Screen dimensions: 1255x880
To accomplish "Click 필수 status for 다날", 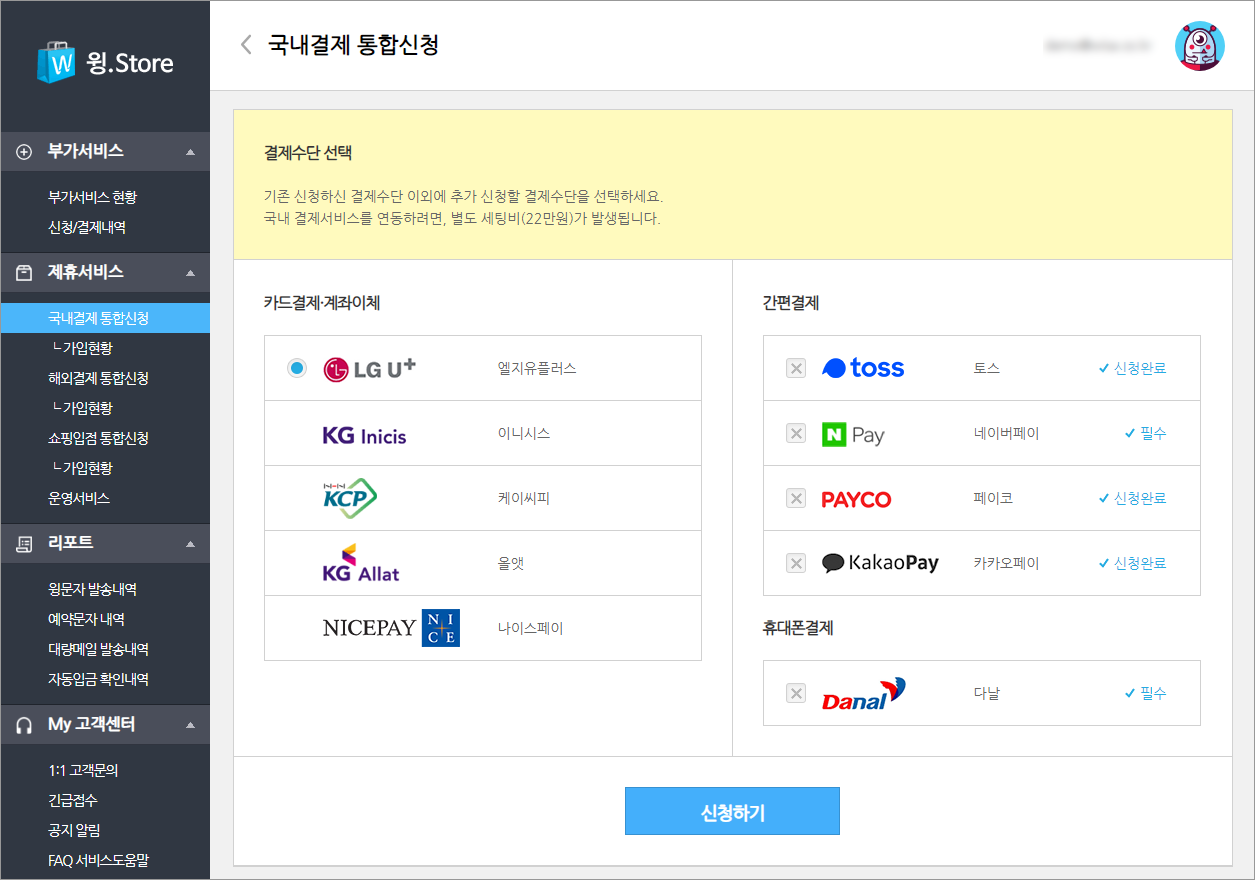I will 1145,693.
